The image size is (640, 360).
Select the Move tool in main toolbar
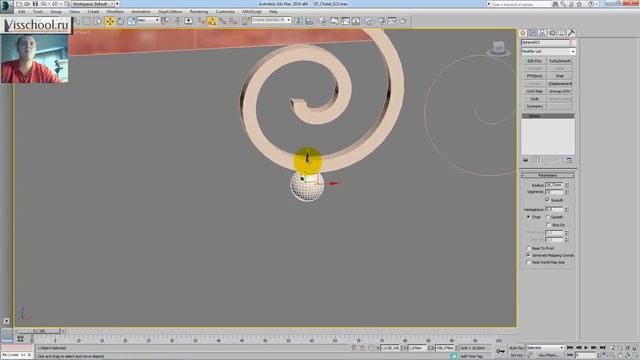click(x=110, y=21)
